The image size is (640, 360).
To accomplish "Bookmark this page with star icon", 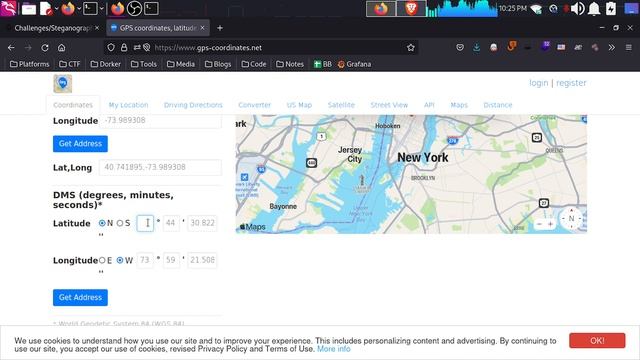I will 411,47.
